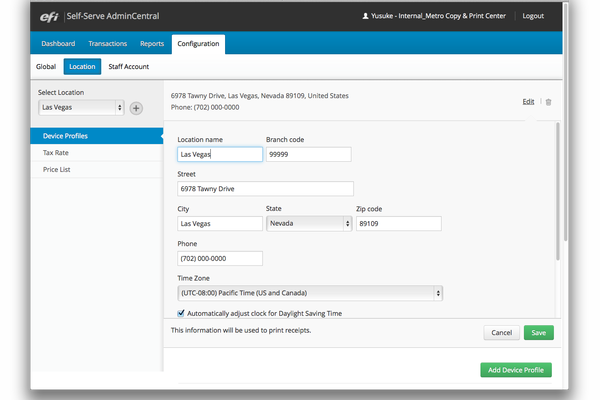Image resolution: width=600 pixels, height=400 pixels.
Task: Click the trash icon to delete the location
Action: [x=548, y=102]
